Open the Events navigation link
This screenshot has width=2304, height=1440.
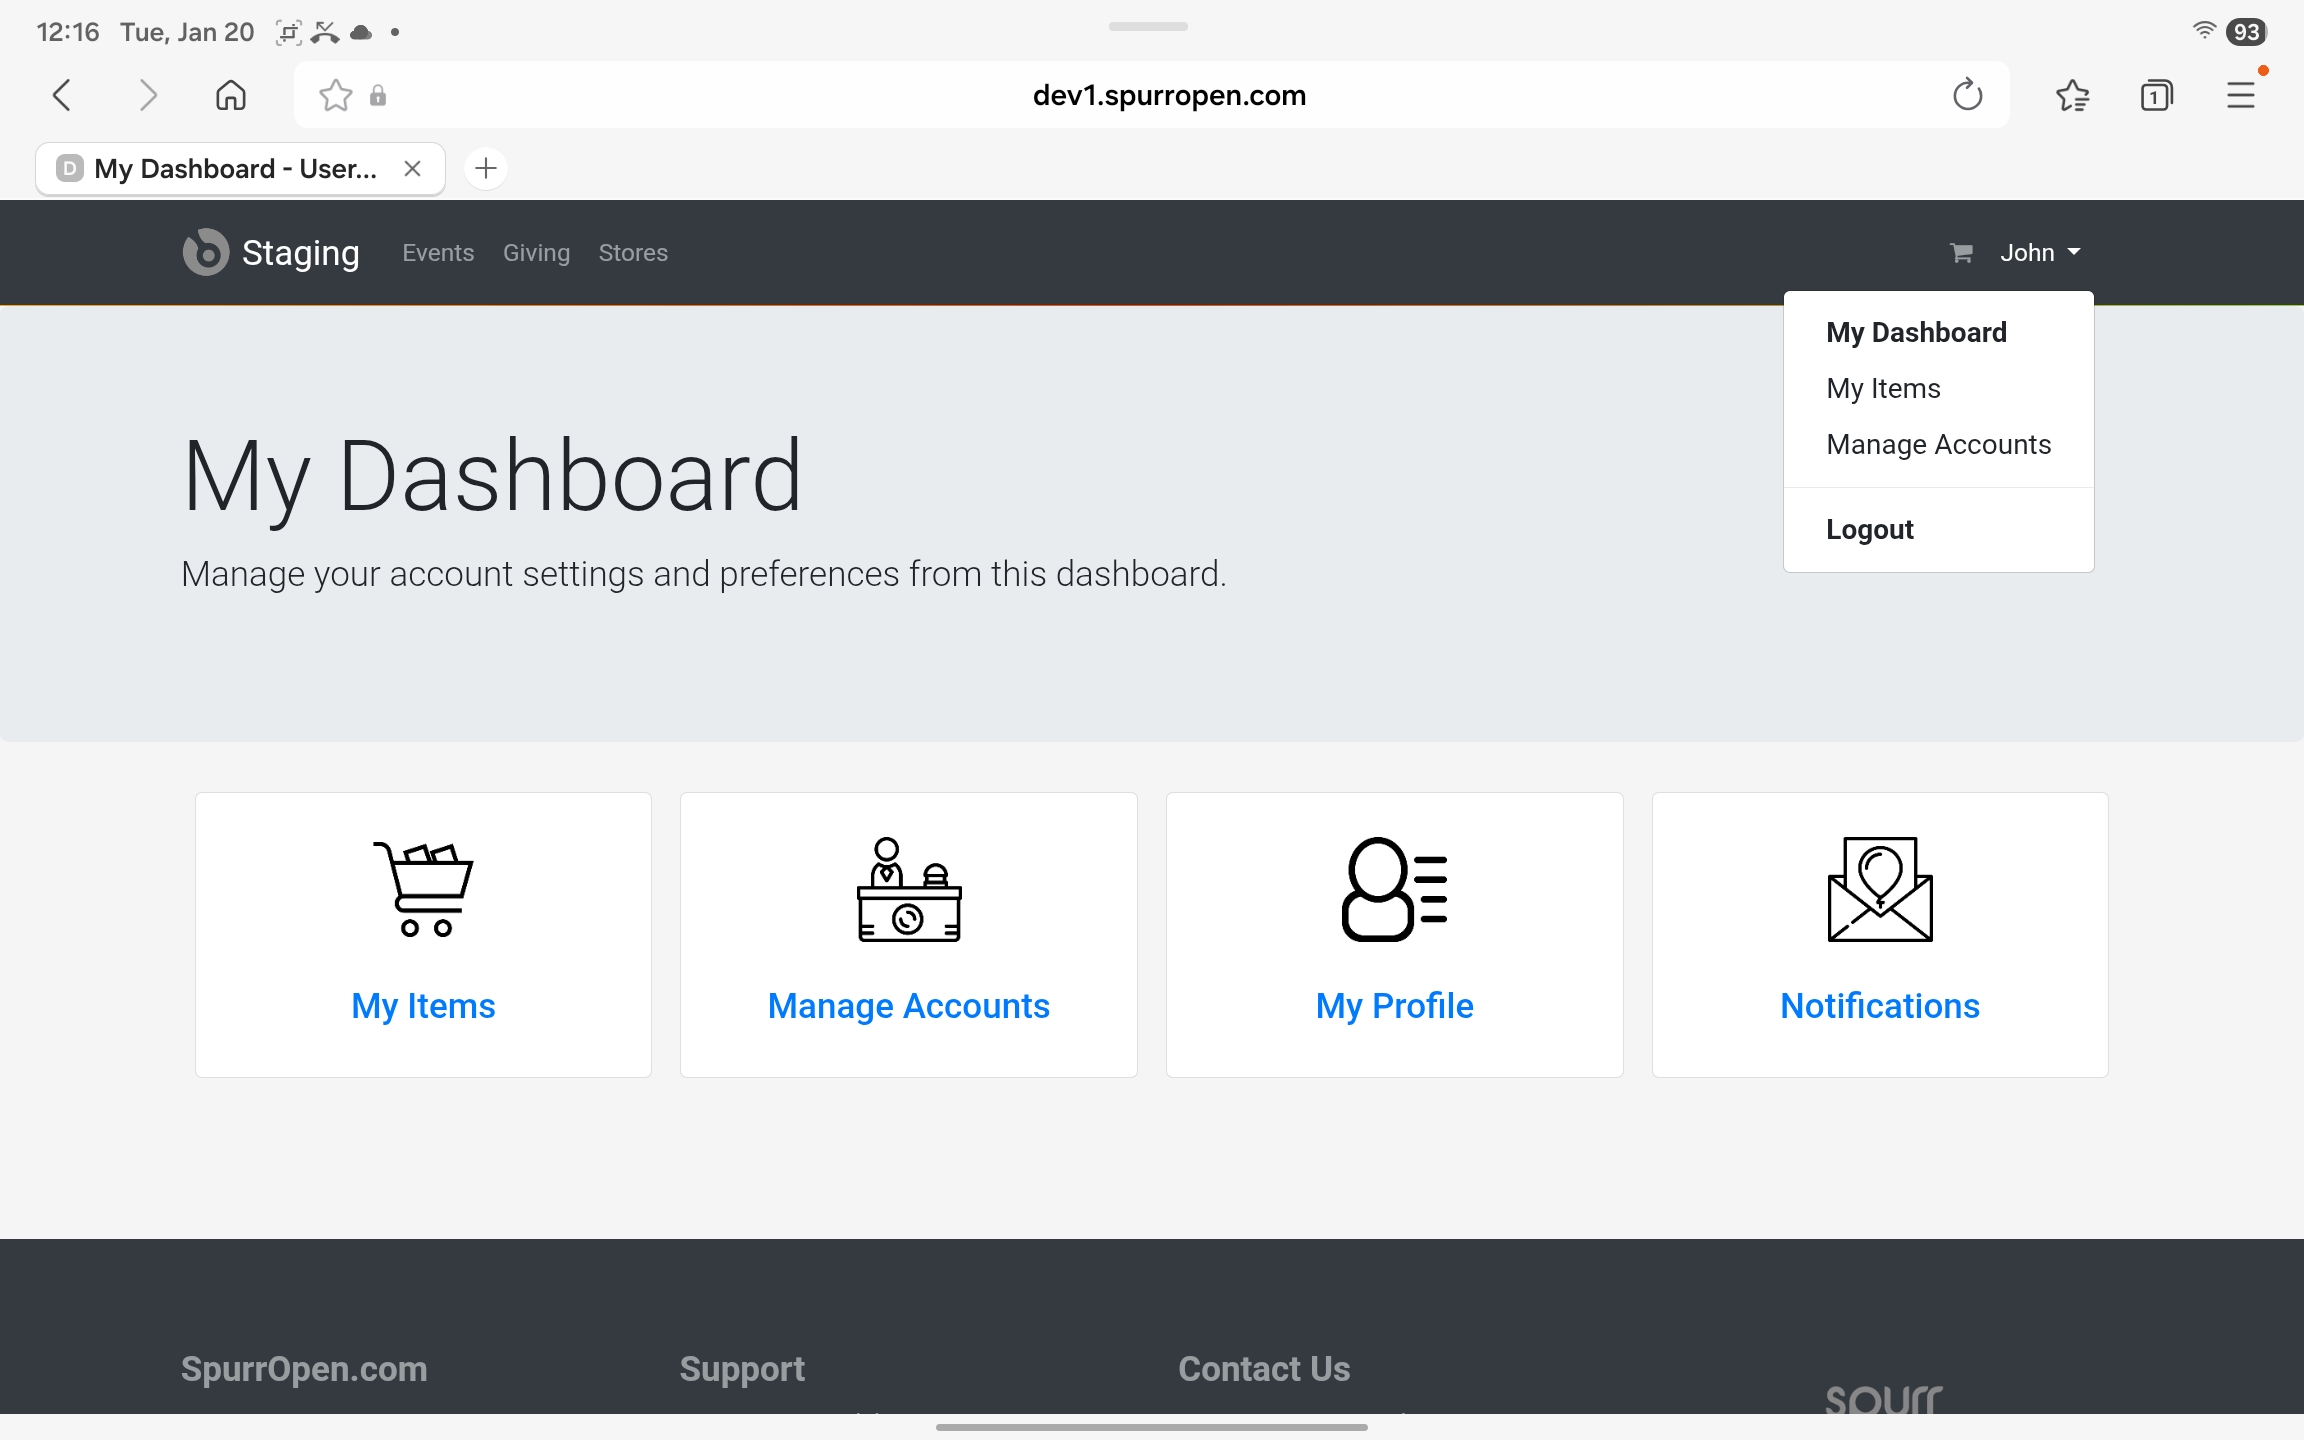tap(438, 253)
